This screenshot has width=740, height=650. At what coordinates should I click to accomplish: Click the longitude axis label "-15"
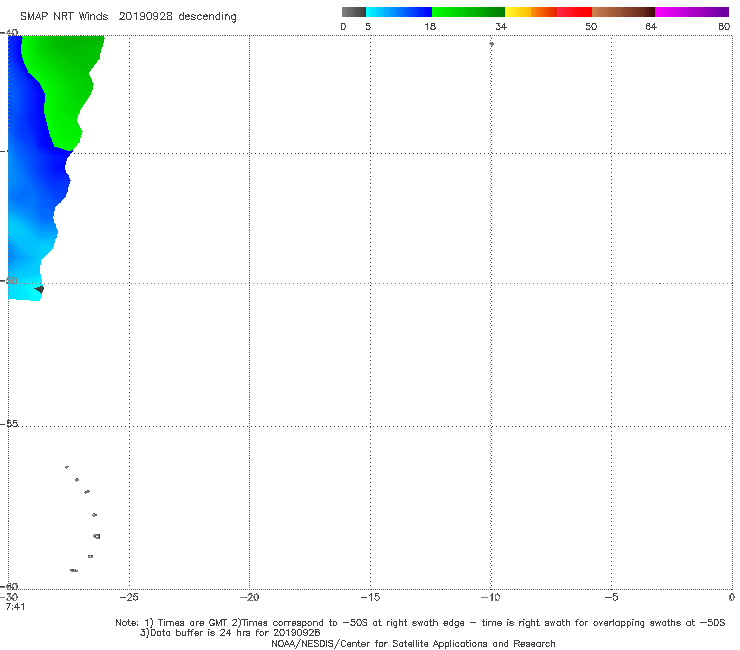pyautogui.click(x=370, y=597)
